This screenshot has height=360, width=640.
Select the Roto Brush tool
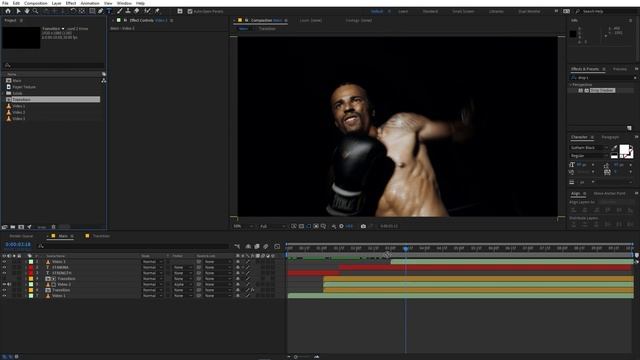147,11
